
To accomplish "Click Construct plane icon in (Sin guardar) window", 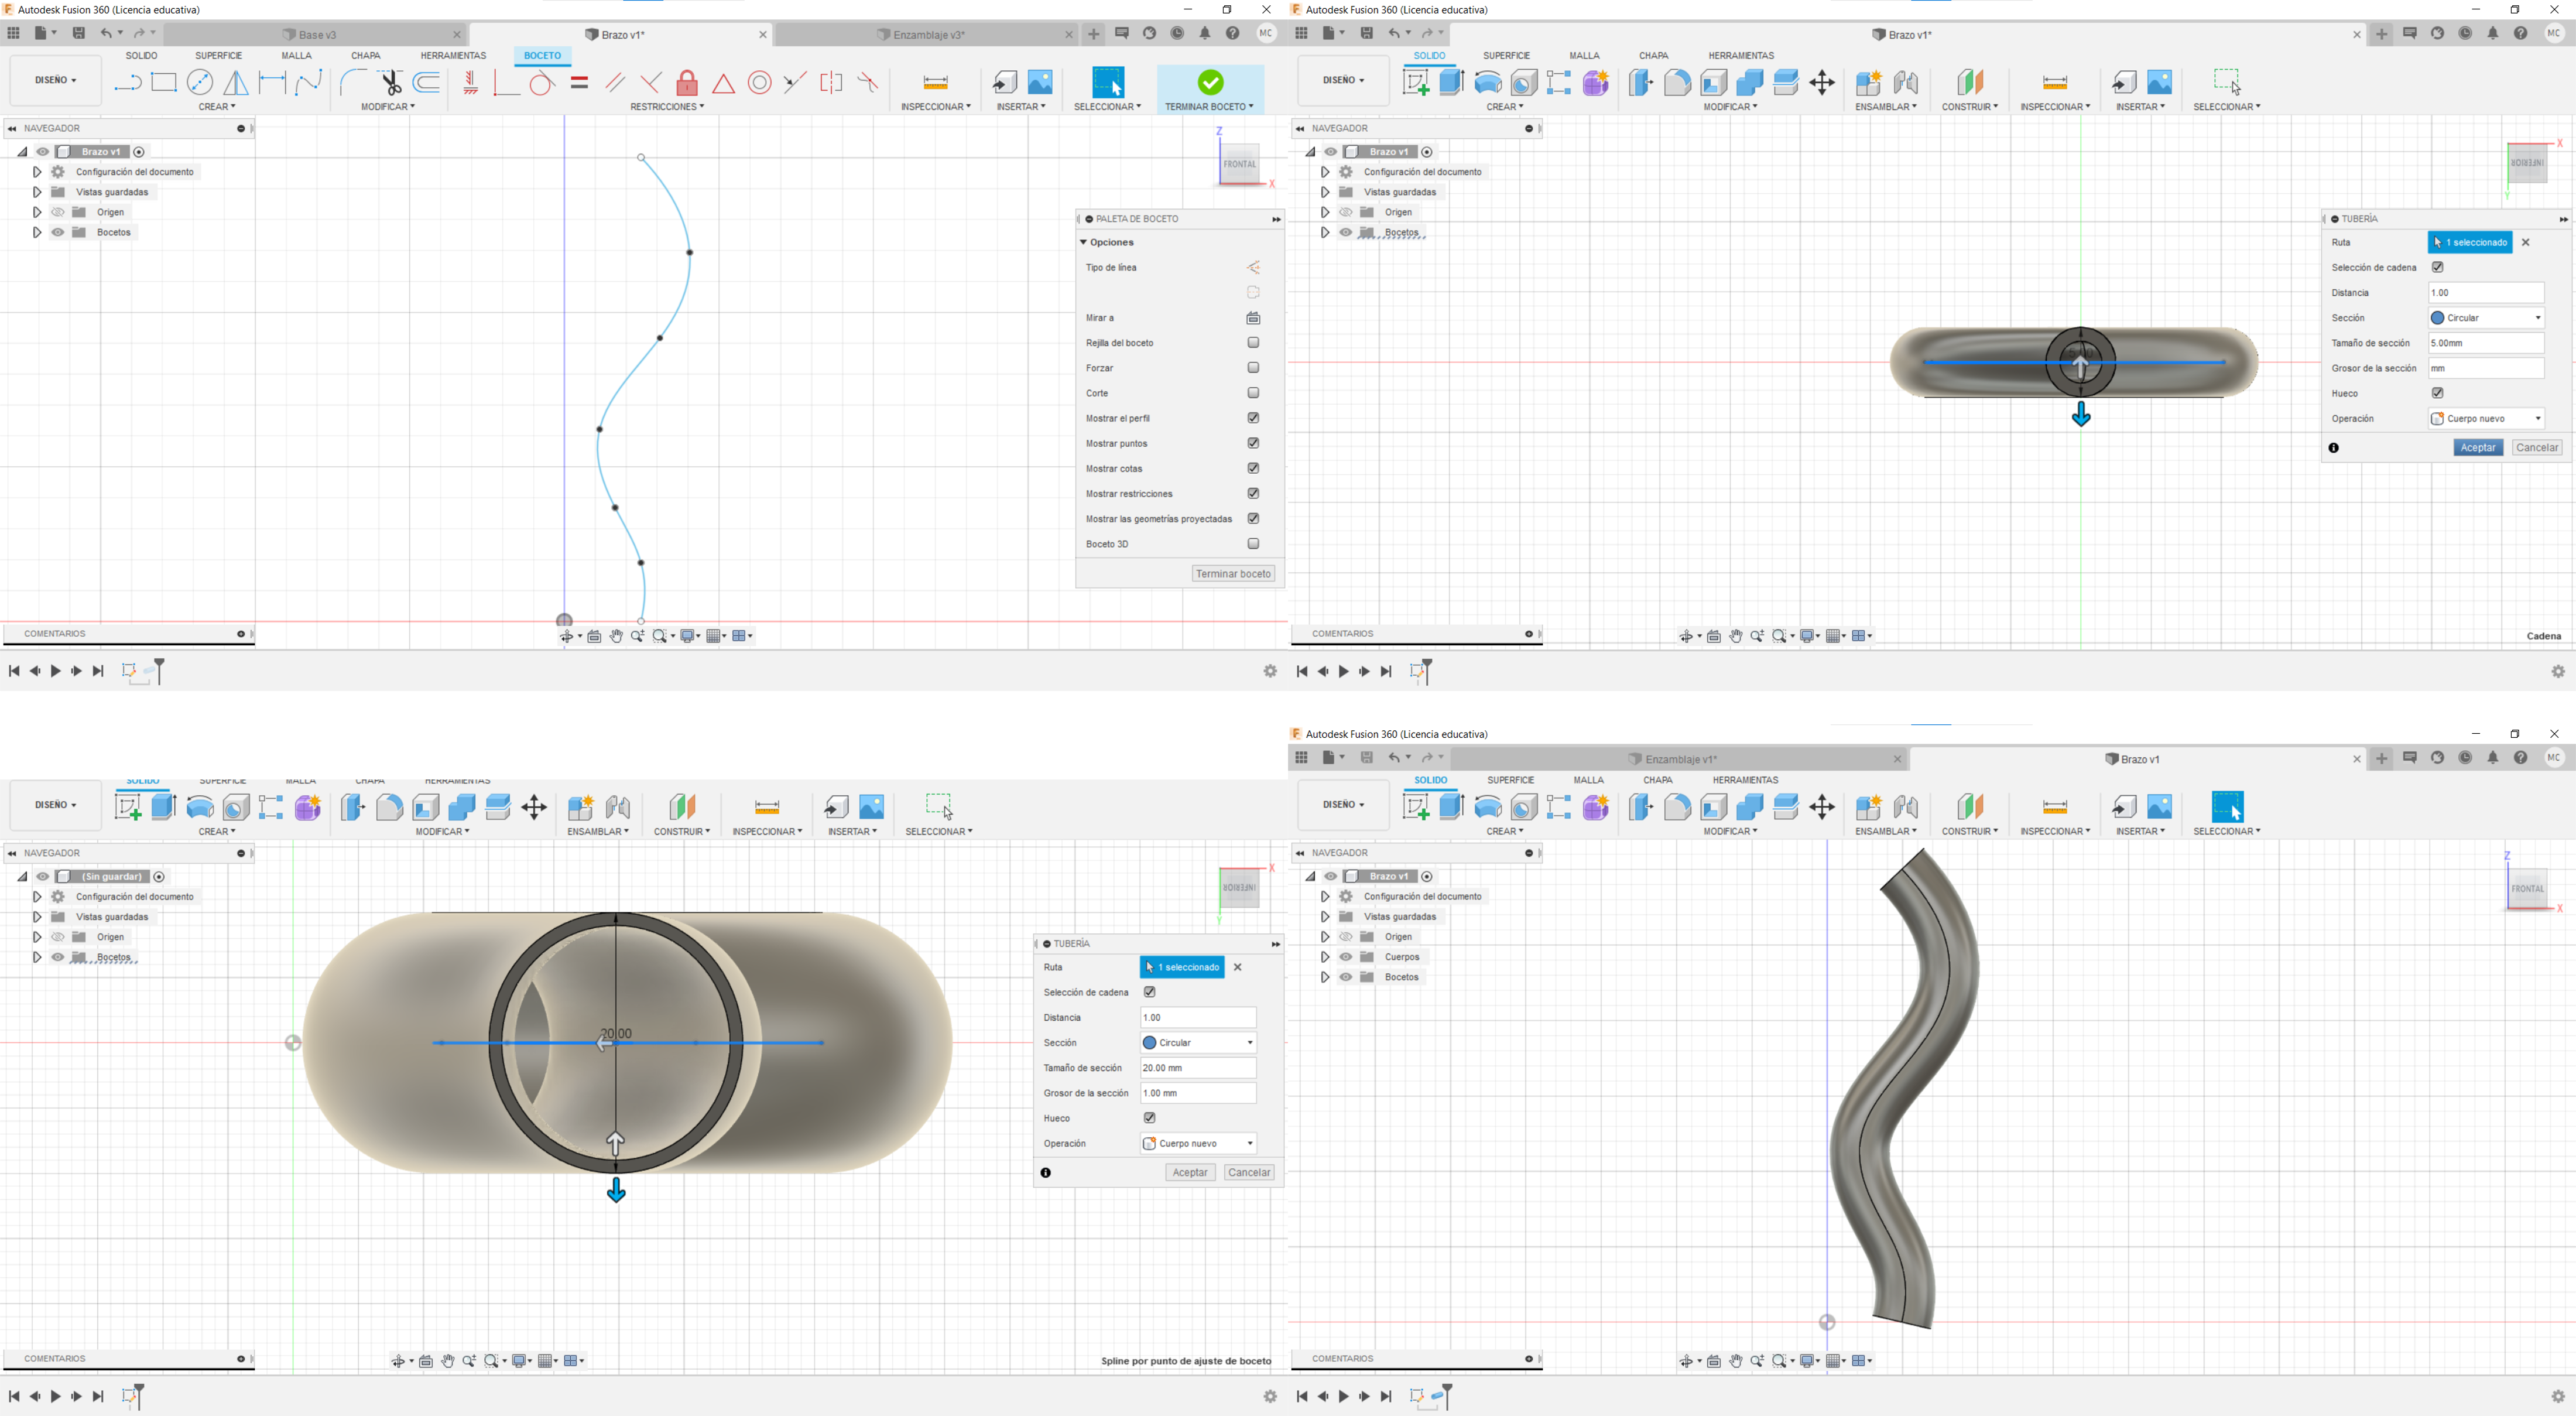I will [682, 808].
